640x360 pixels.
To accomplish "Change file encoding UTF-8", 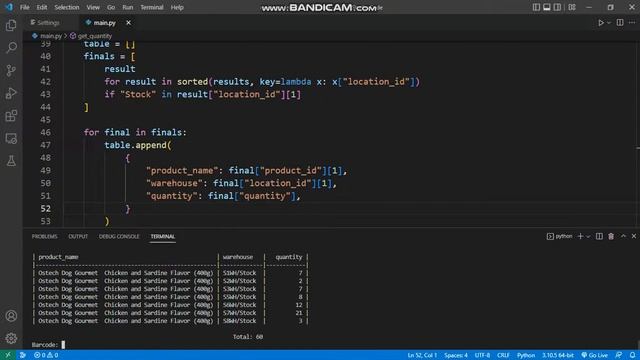I will [482, 355].
